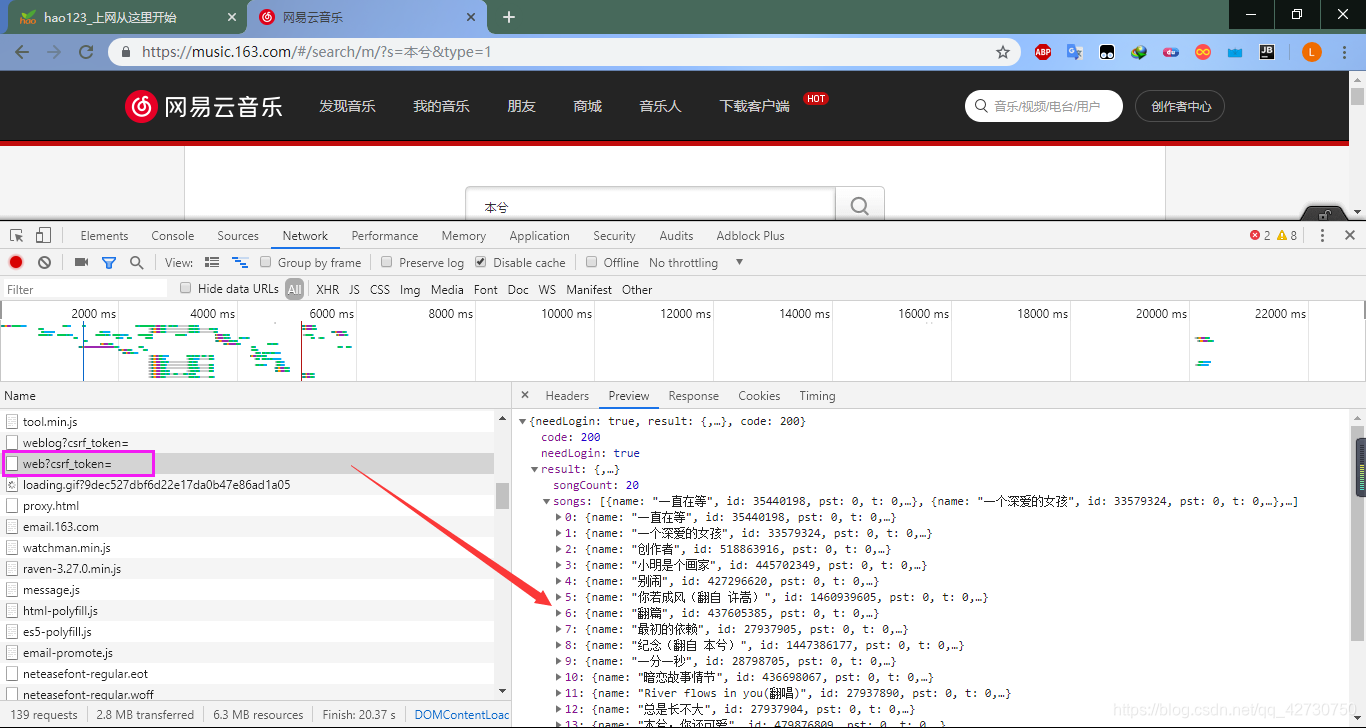Collapse the result object node
The image size is (1366, 728).
click(534, 469)
